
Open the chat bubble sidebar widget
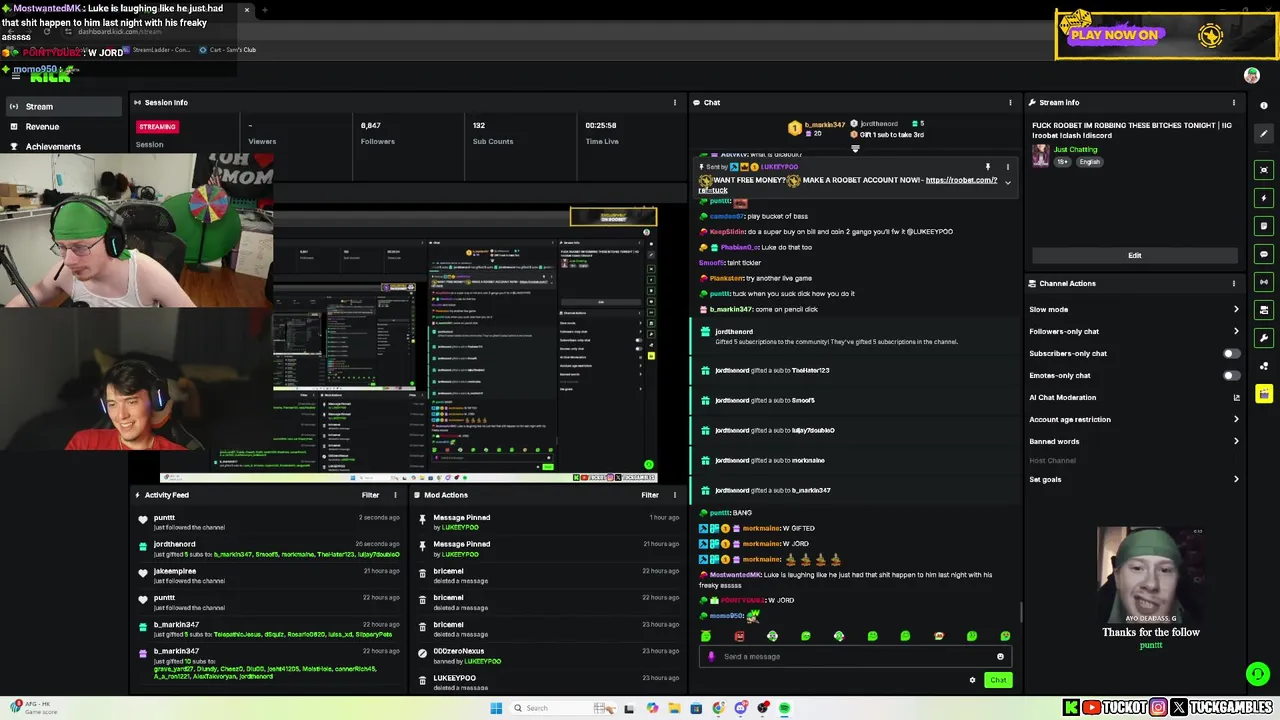pos(1264,254)
